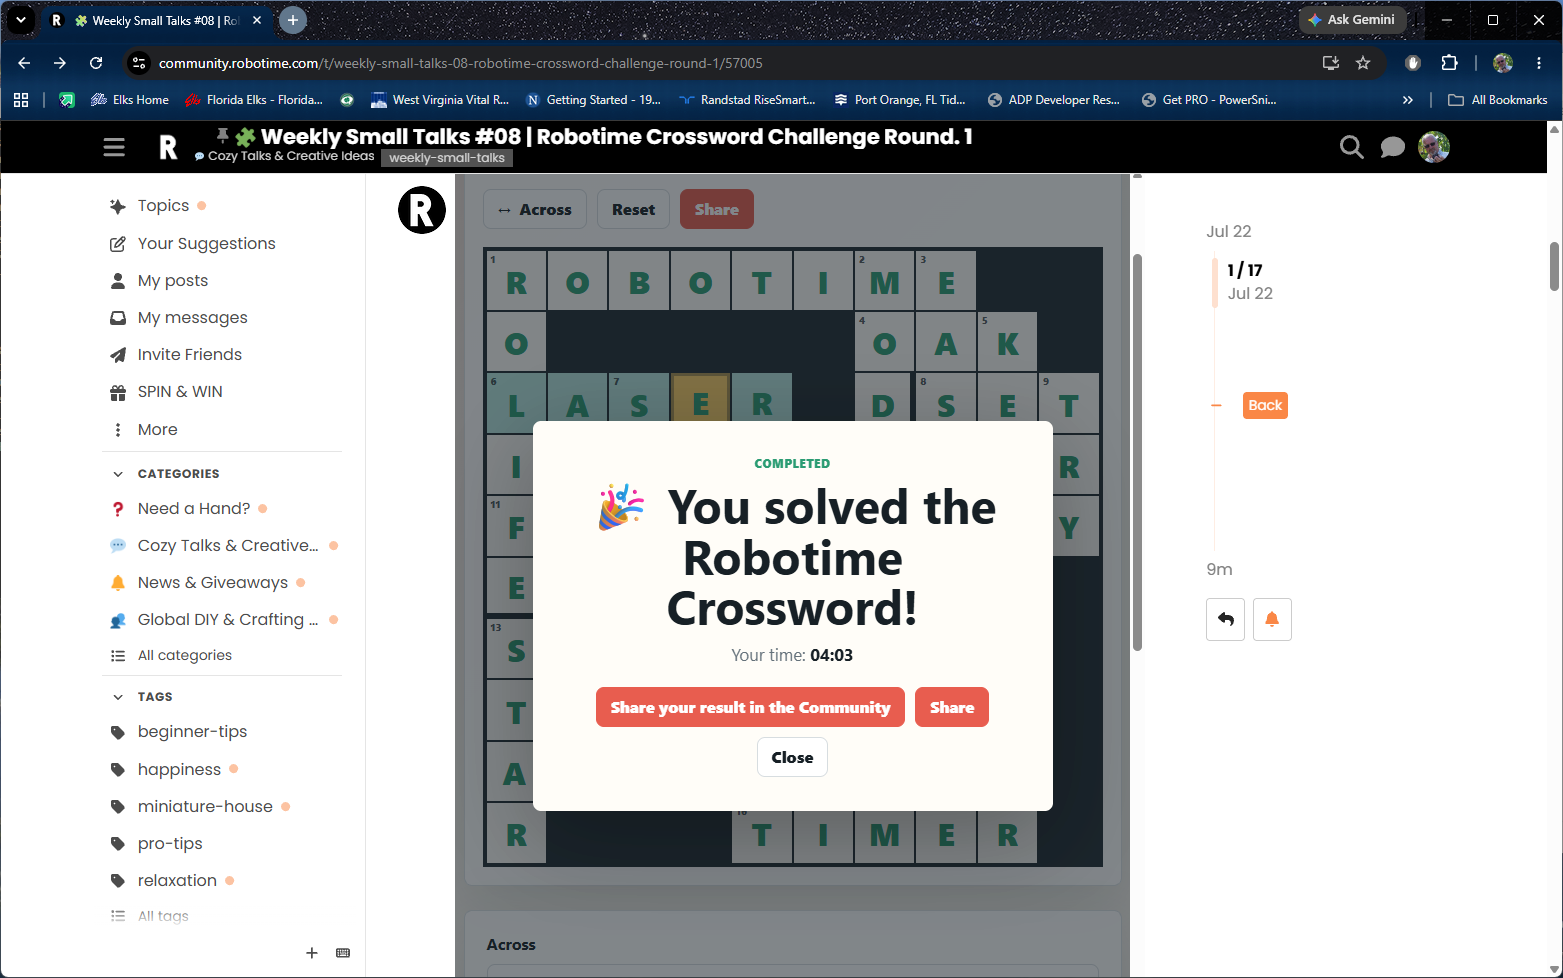Viewport: 1563px width, 978px height.
Task: Go forward using browser forward arrow
Action: [60, 63]
